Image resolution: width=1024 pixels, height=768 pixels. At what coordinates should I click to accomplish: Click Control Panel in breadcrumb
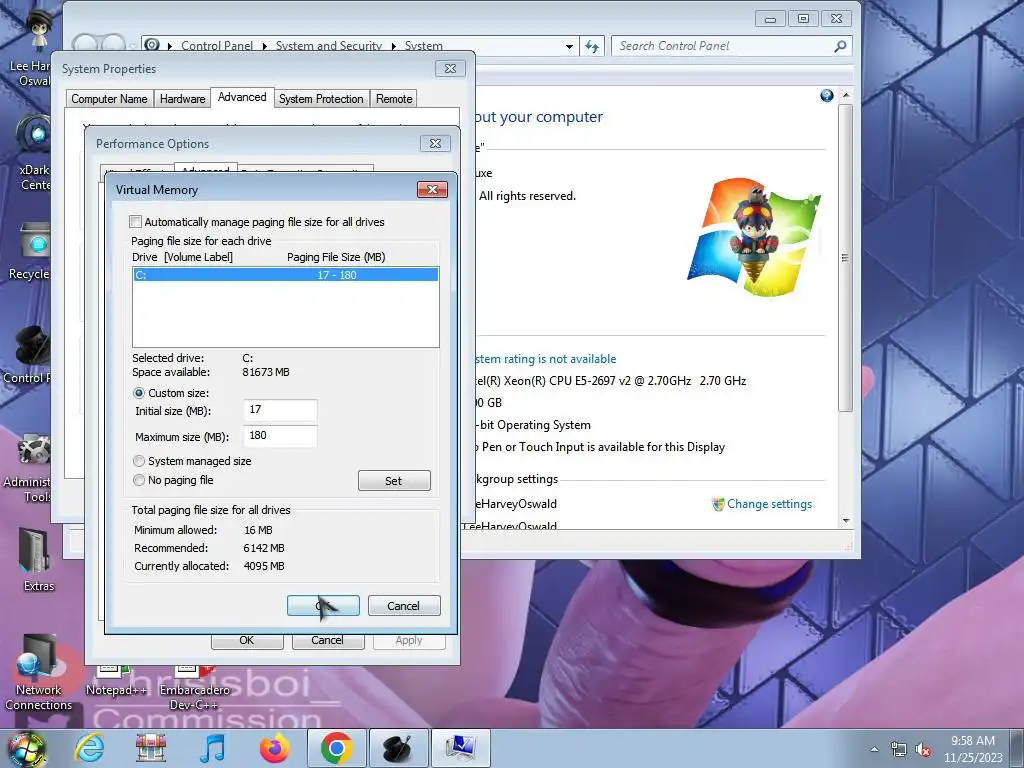pos(217,46)
